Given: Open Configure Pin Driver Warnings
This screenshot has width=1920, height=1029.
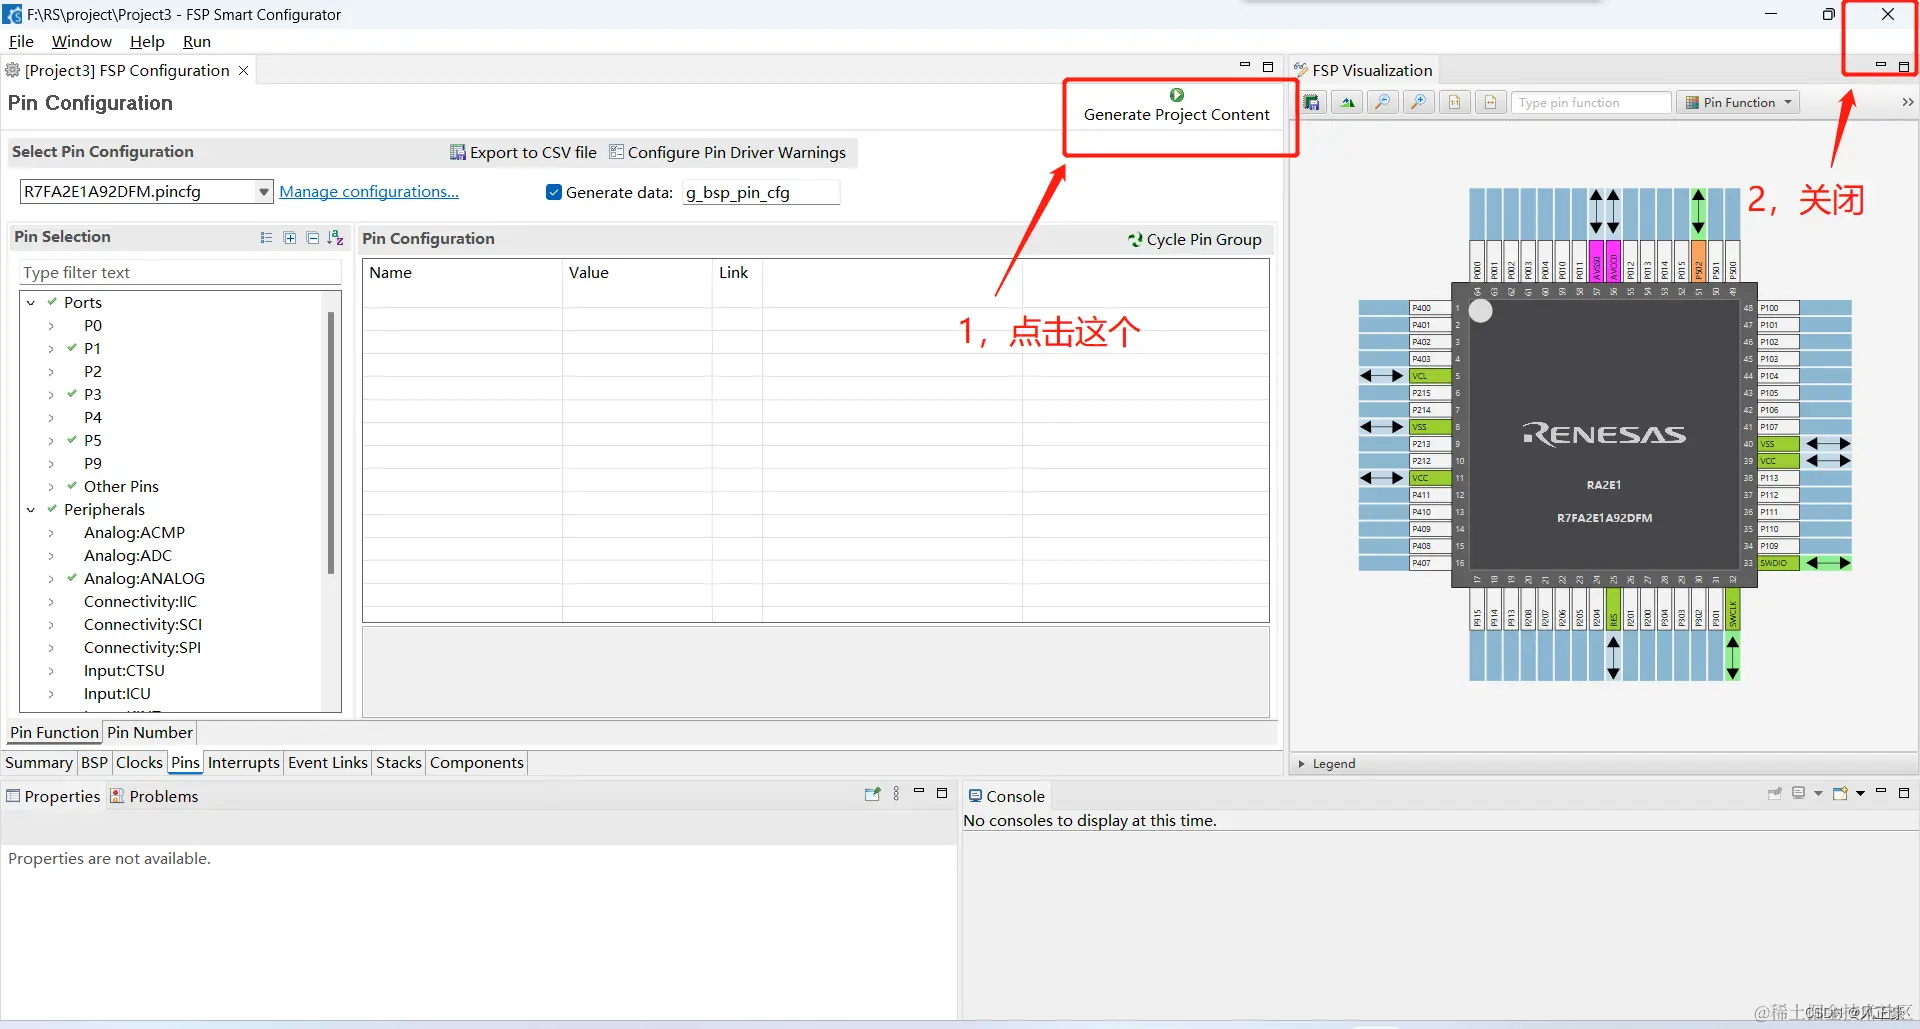Looking at the screenshot, I should 728,152.
